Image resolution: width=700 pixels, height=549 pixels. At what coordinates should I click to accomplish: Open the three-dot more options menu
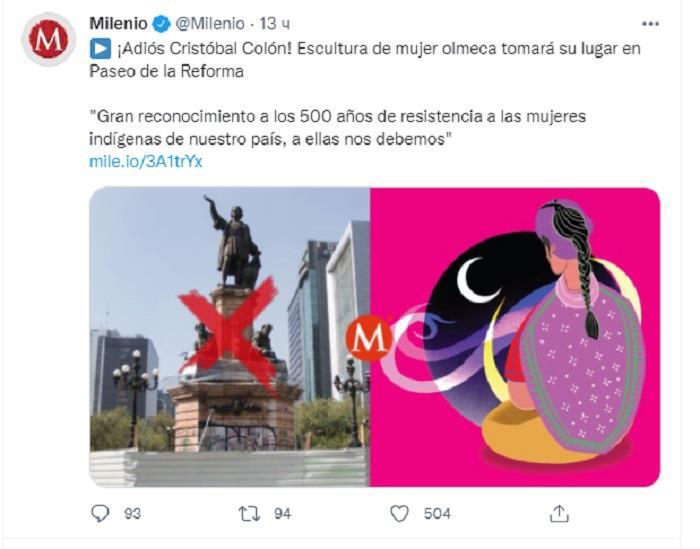(x=650, y=24)
